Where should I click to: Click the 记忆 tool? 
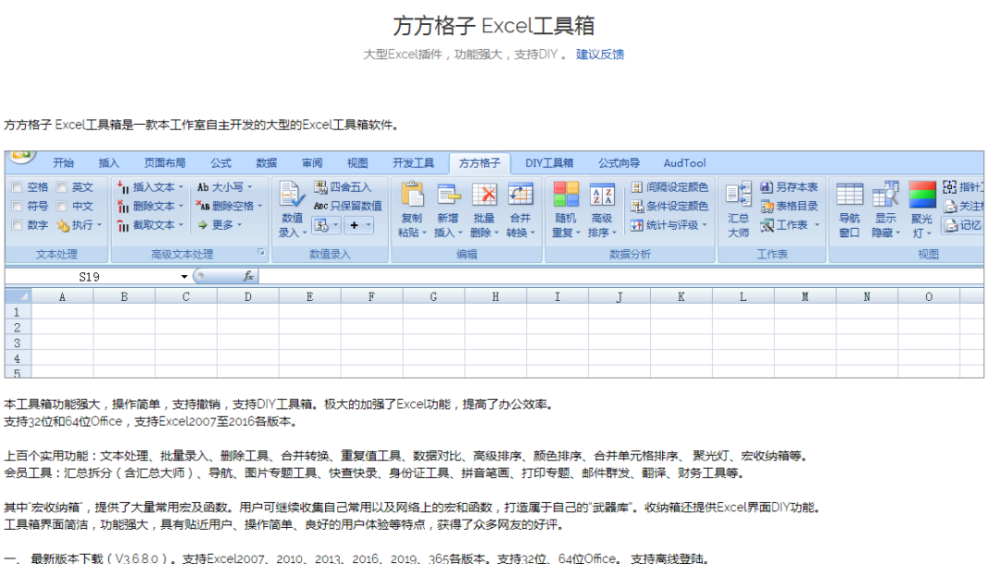tap(963, 225)
